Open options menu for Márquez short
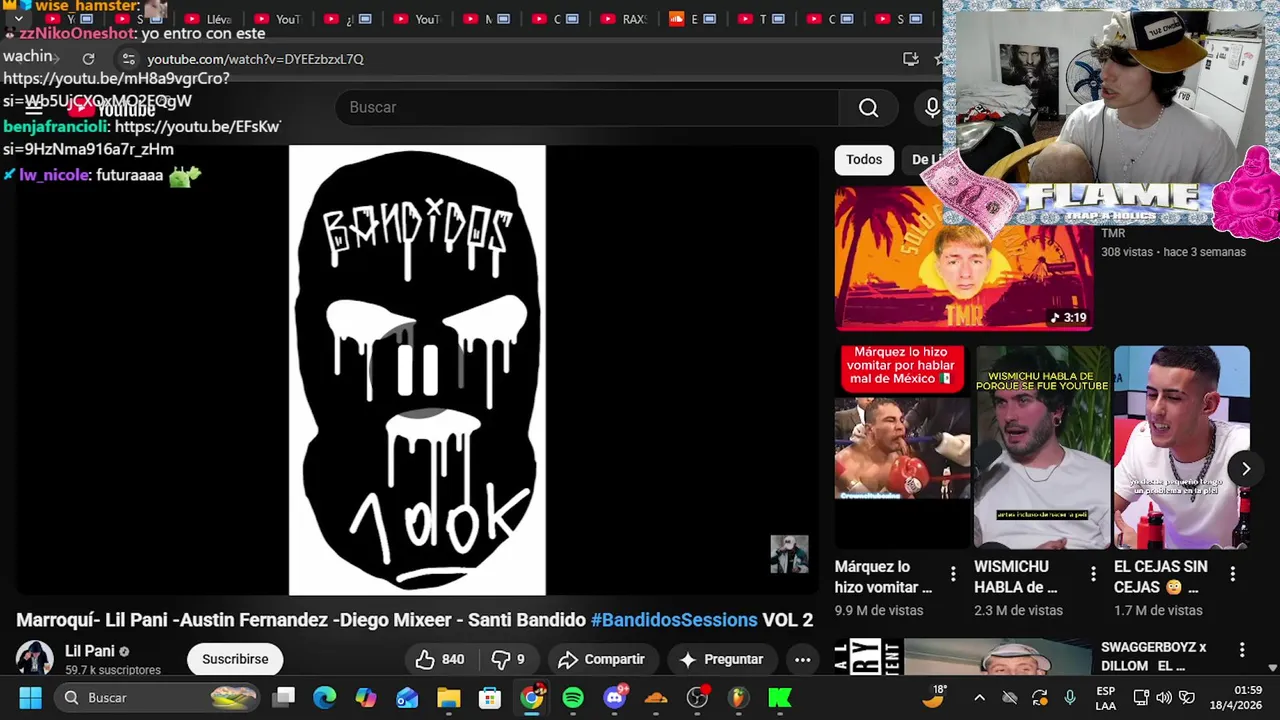The width and height of the screenshot is (1280, 720). tap(953, 574)
